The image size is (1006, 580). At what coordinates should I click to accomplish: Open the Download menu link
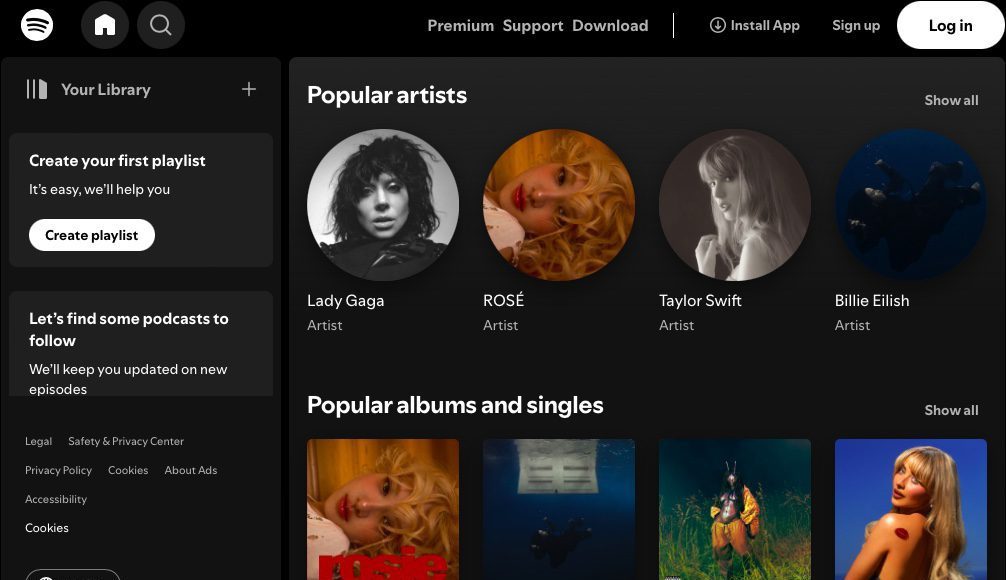[x=610, y=26]
